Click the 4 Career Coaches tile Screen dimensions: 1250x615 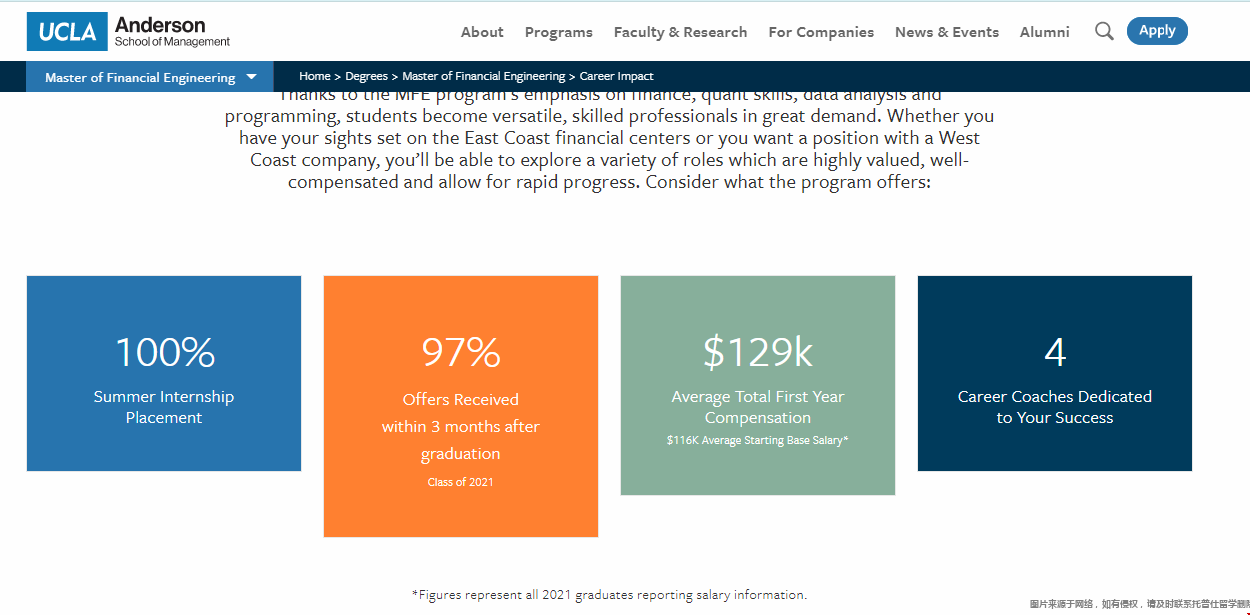[1055, 373]
